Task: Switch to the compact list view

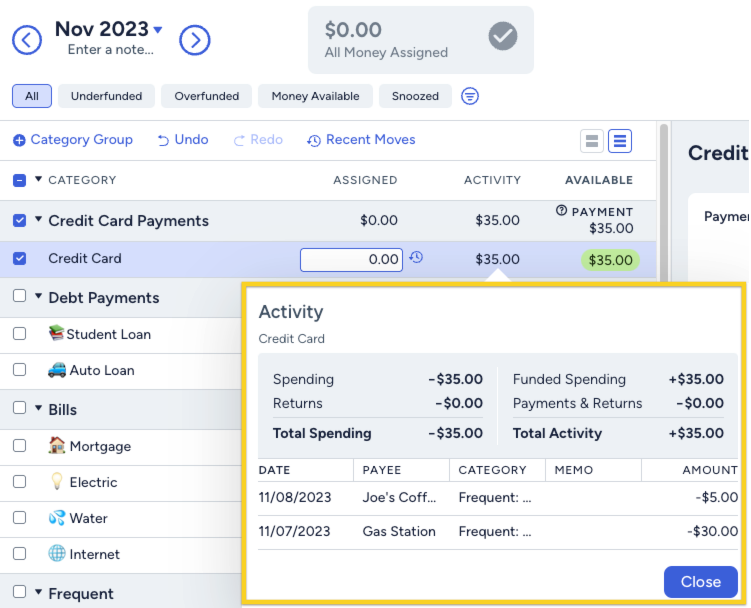Action: pyautogui.click(x=592, y=141)
